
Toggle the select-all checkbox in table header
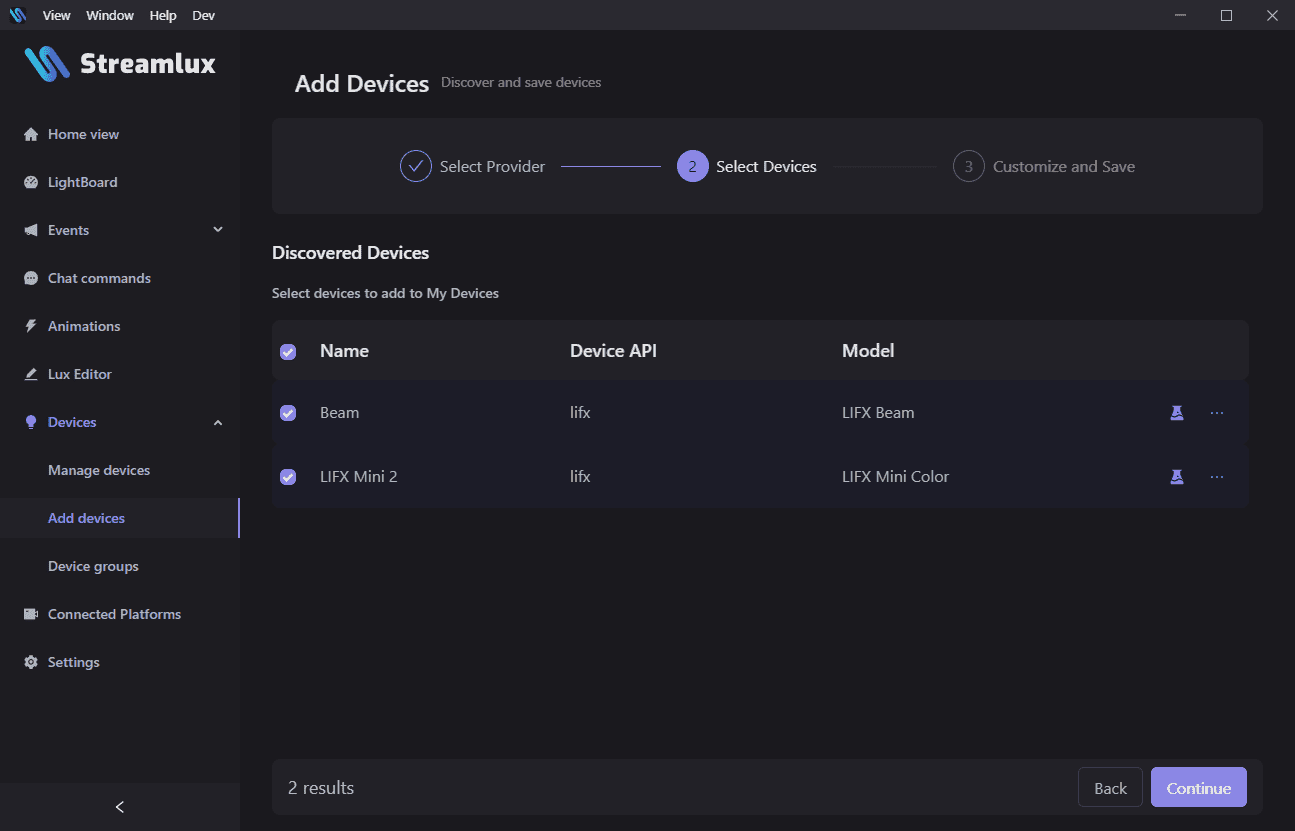coord(288,352)
